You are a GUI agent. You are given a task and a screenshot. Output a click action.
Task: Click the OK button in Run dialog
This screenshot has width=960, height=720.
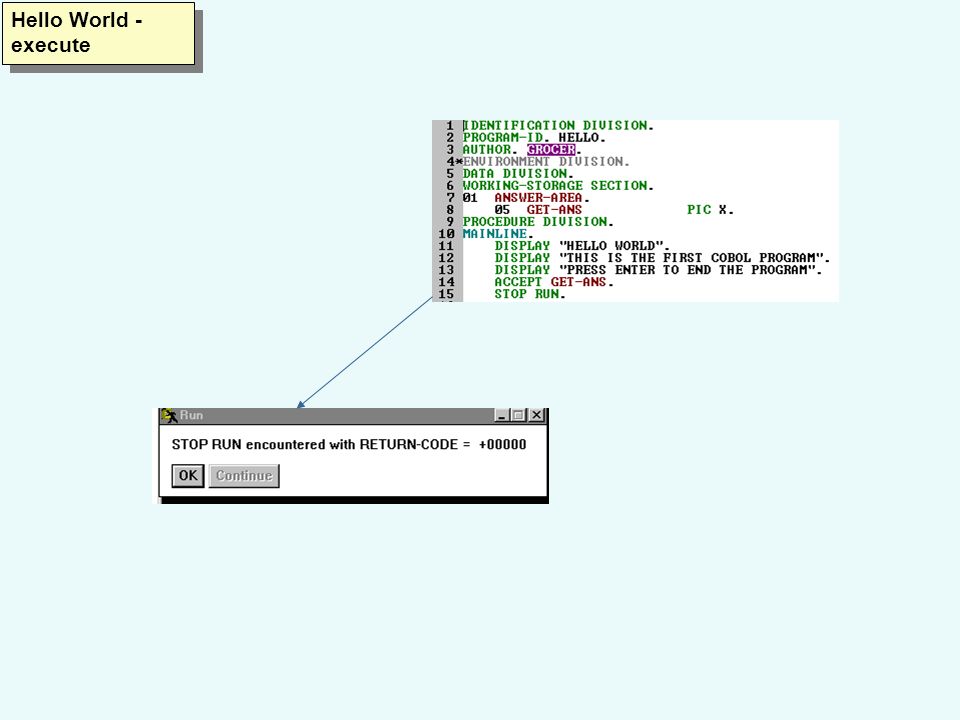pyautogui.click(x=187, y=476)
